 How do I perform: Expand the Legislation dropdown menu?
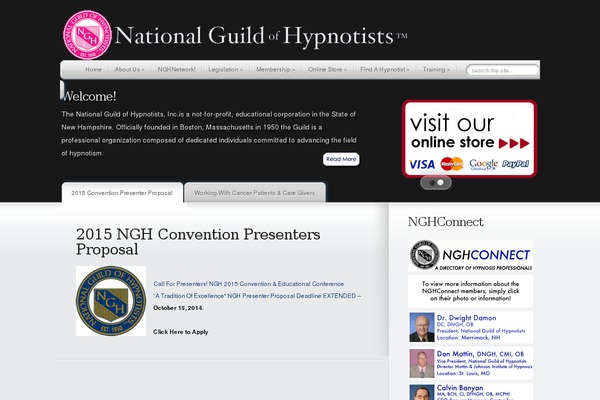click(x=225, y=70)
